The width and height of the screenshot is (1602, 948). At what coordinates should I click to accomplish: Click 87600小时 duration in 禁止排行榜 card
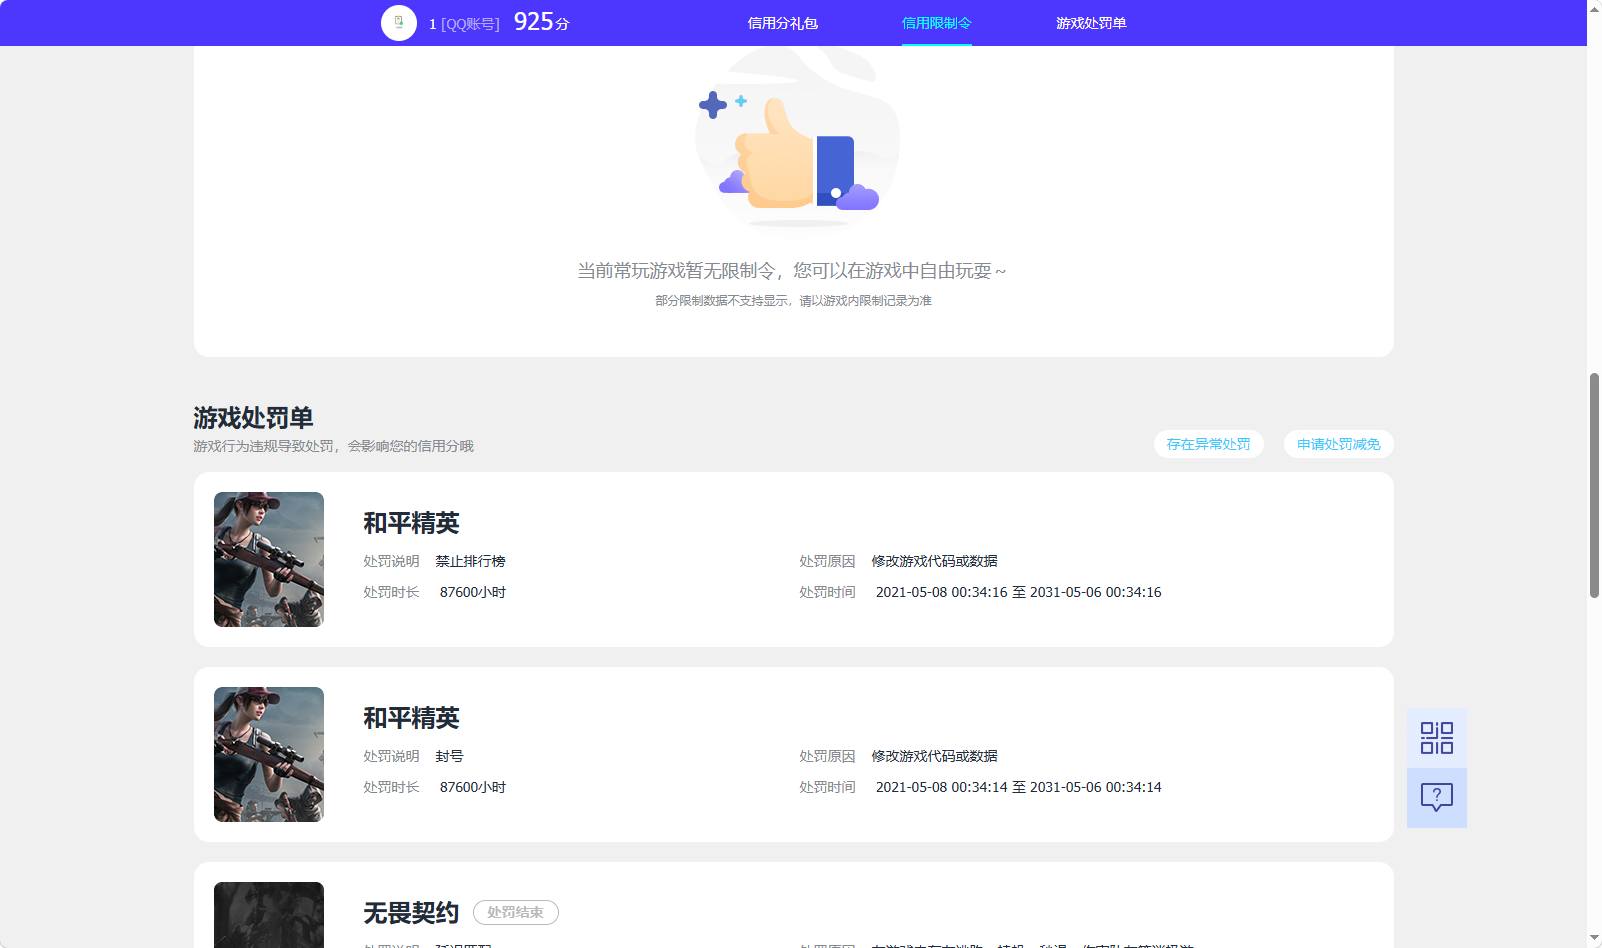473,592
